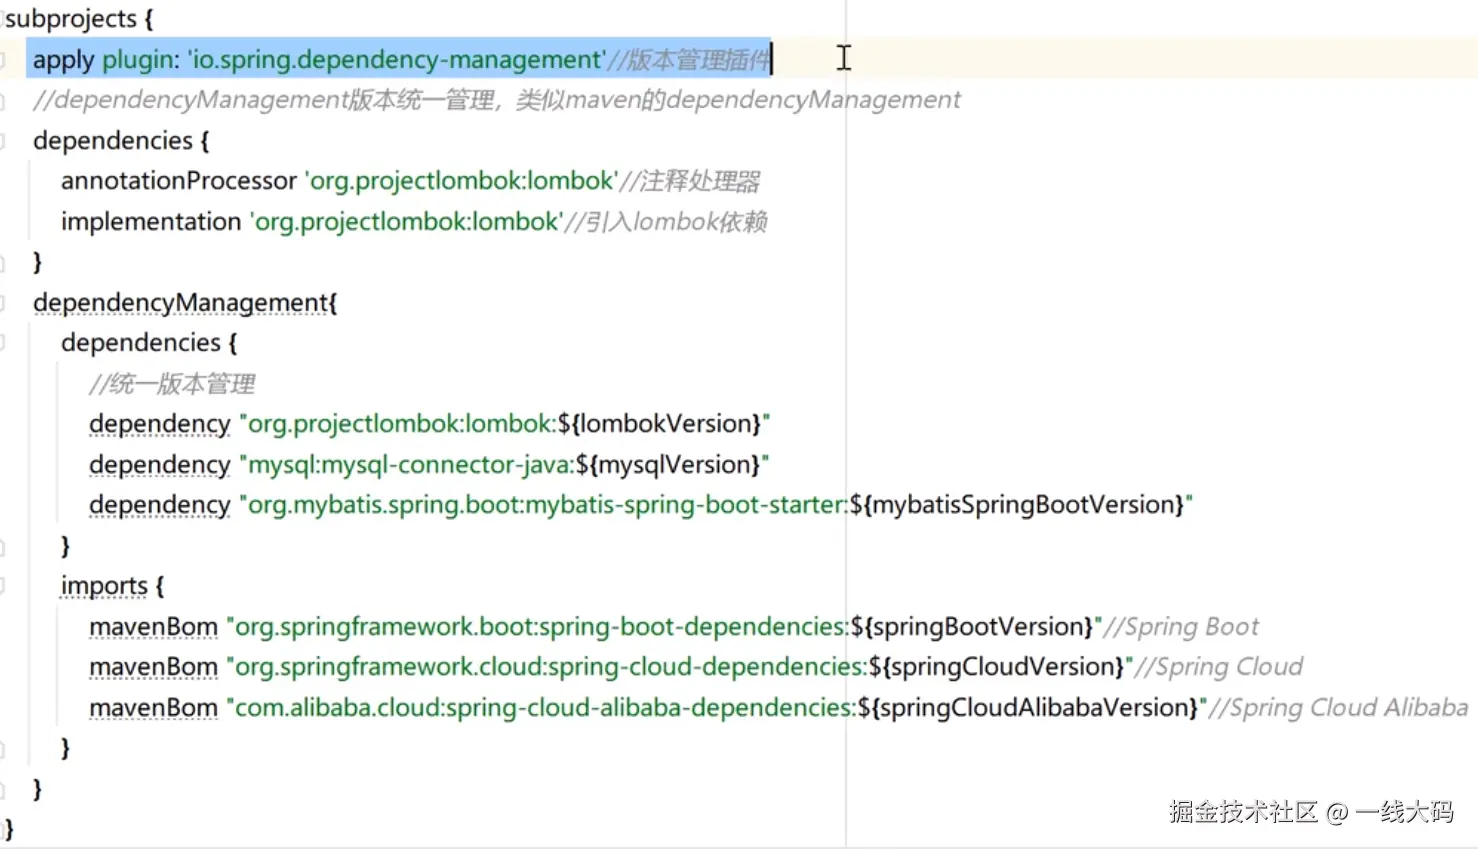This screenshot has width=1478, height=849.
Task: Click the 'plugin:' label in apply line
Action: [x=141, y=60]
